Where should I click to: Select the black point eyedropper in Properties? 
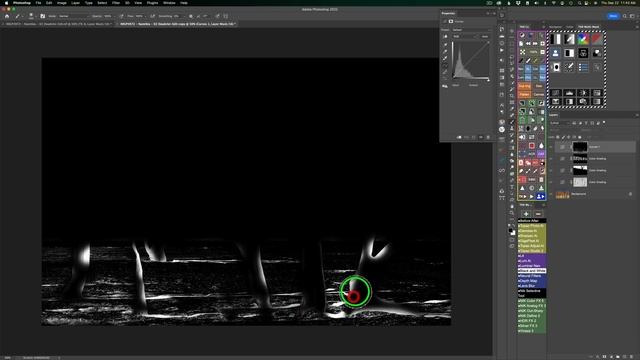coord(445,44)
